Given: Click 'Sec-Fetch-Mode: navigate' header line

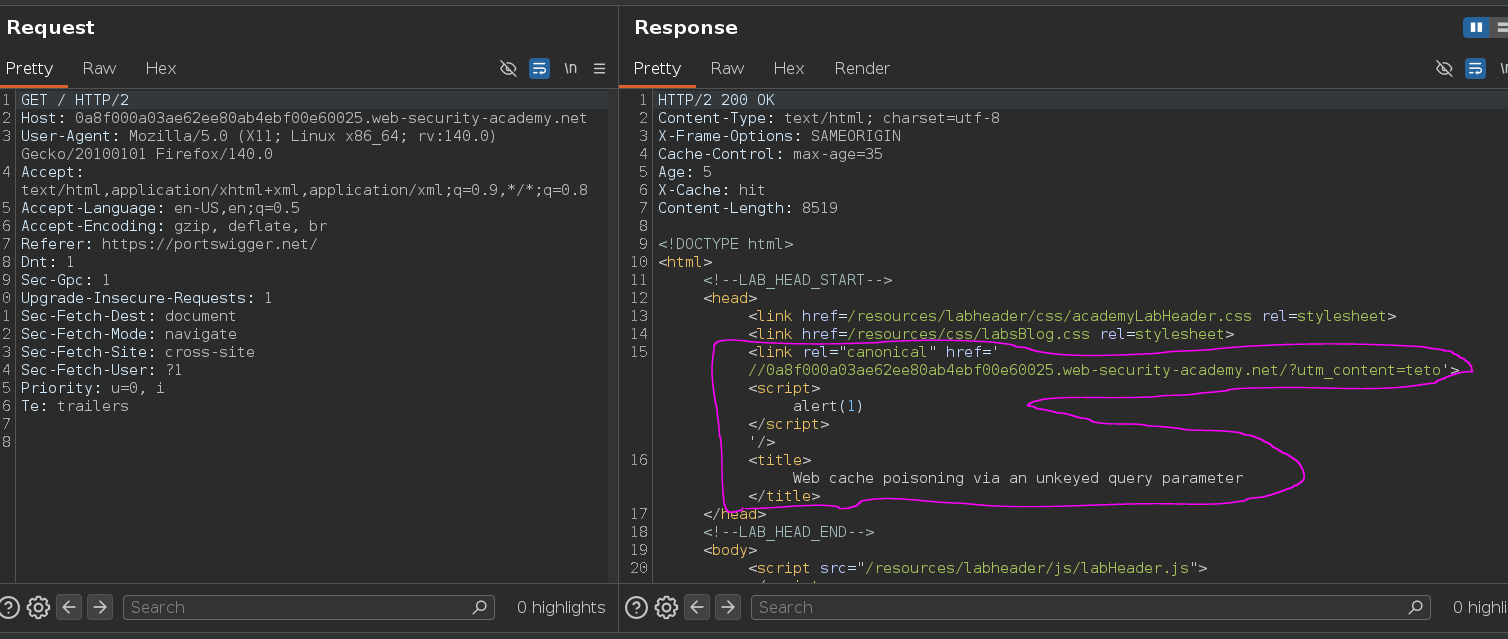Looking at the screenshot, I should pos(129,334).
